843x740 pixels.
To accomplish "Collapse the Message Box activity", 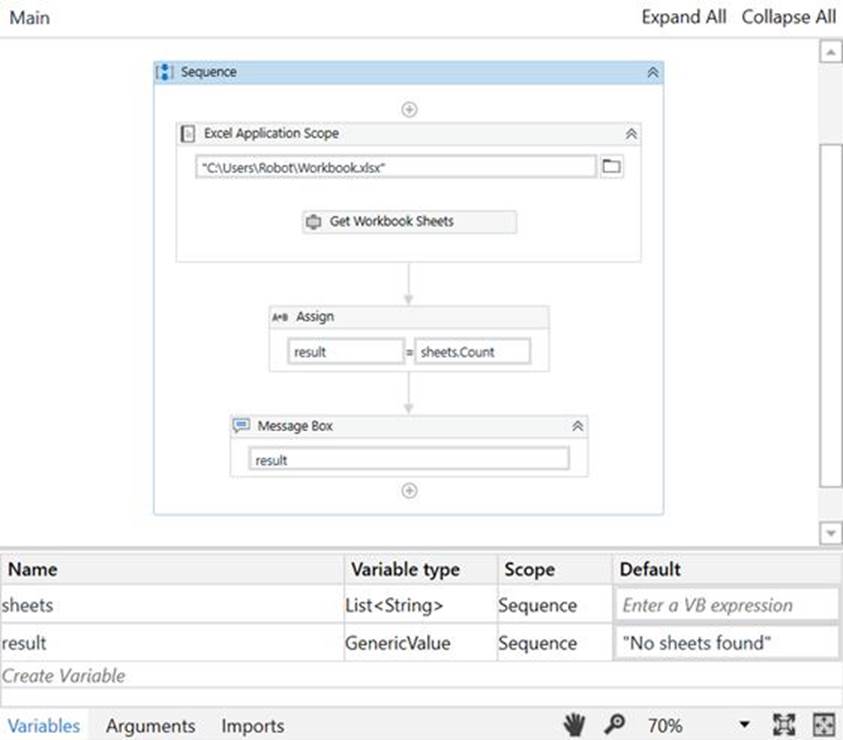I will (577, 426).
